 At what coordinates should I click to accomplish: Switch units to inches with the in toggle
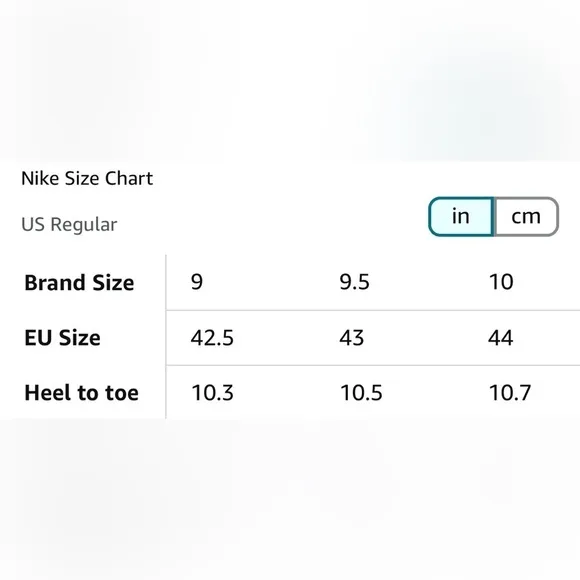pyautogui.click(x=461, y=216)
